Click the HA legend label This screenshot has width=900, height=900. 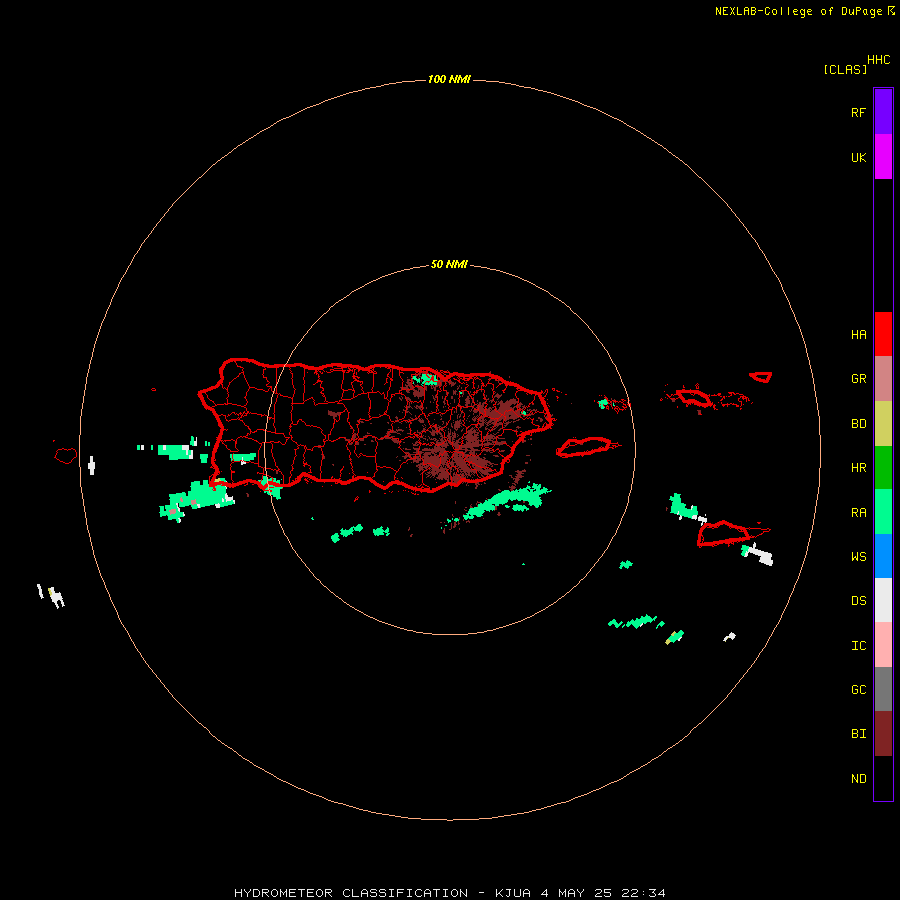[858, 334]
